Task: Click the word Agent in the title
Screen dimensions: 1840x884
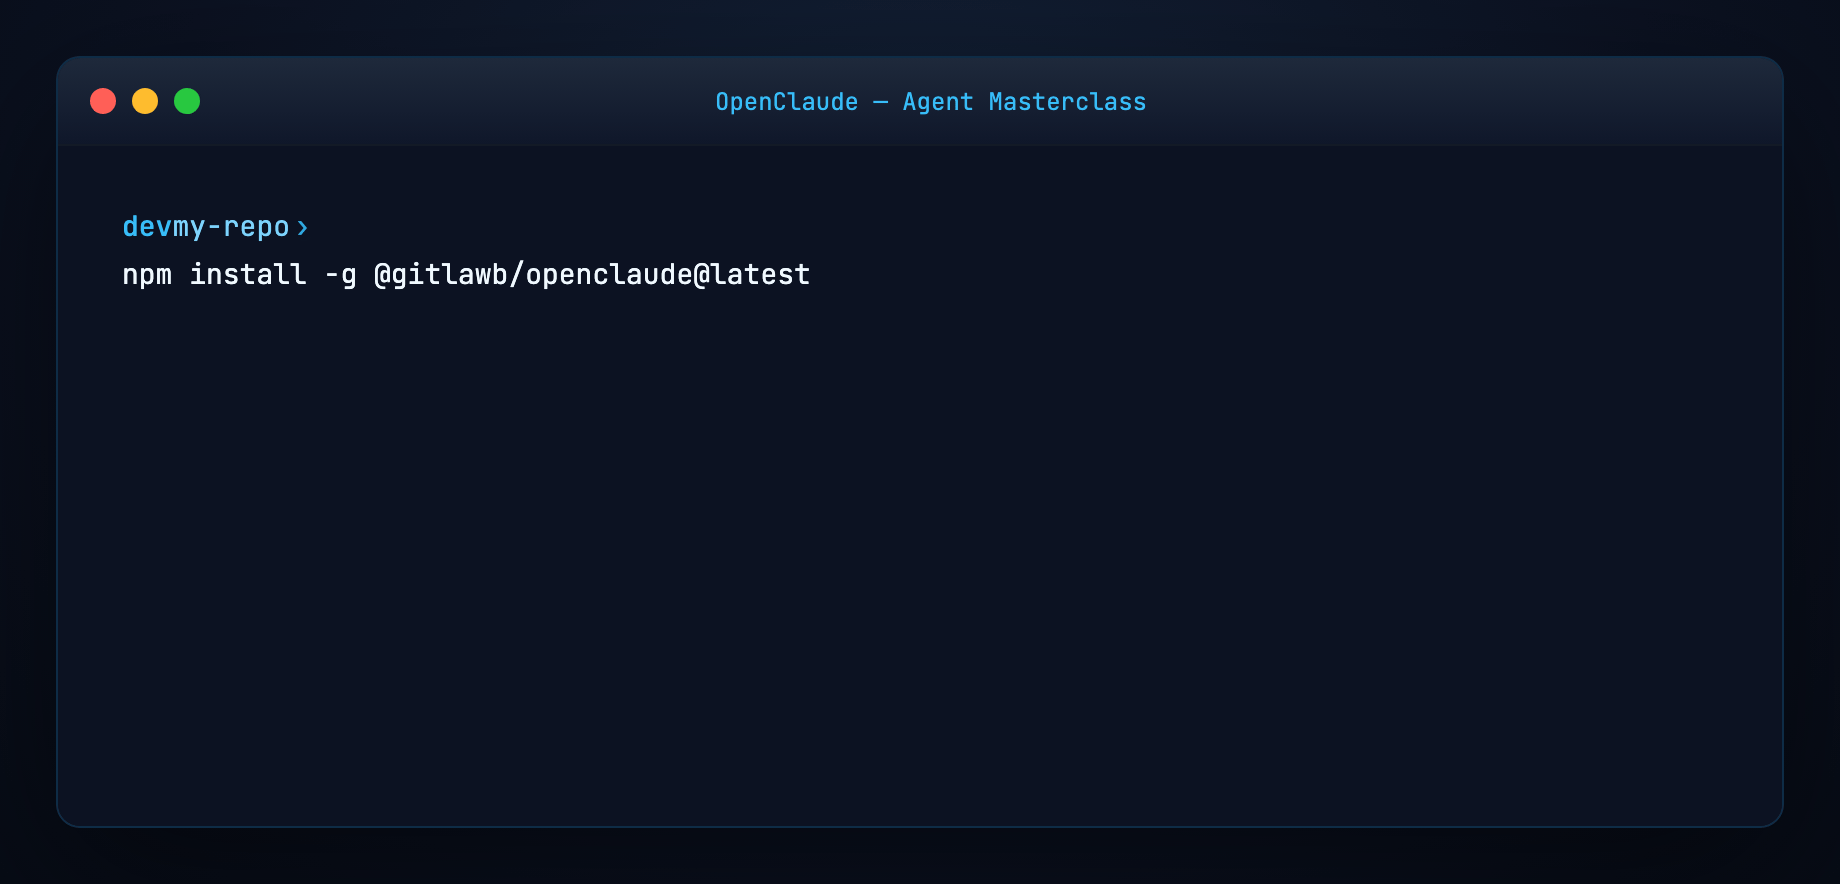Action: (x=938, y=102)
